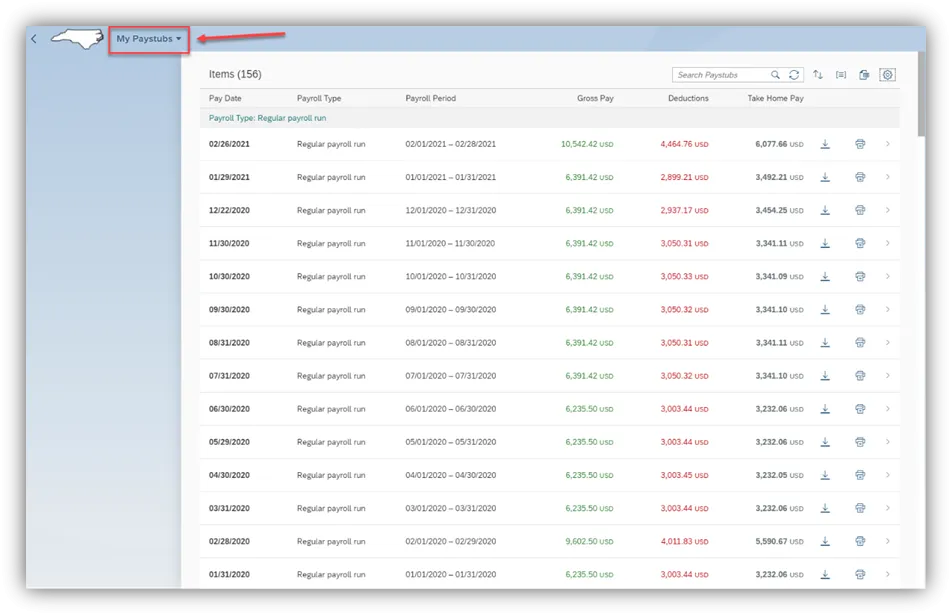Open the My Paystubs dropdown menu

149,39
